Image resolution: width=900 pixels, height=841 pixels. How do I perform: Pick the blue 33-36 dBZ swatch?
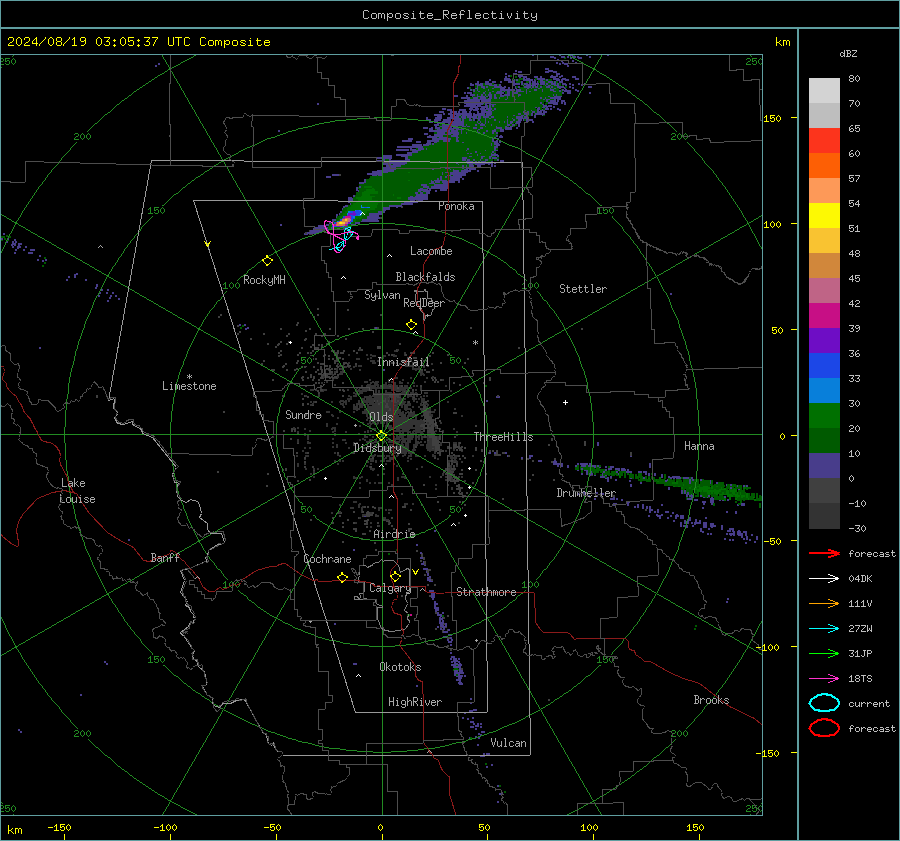[x=824, y=366]
